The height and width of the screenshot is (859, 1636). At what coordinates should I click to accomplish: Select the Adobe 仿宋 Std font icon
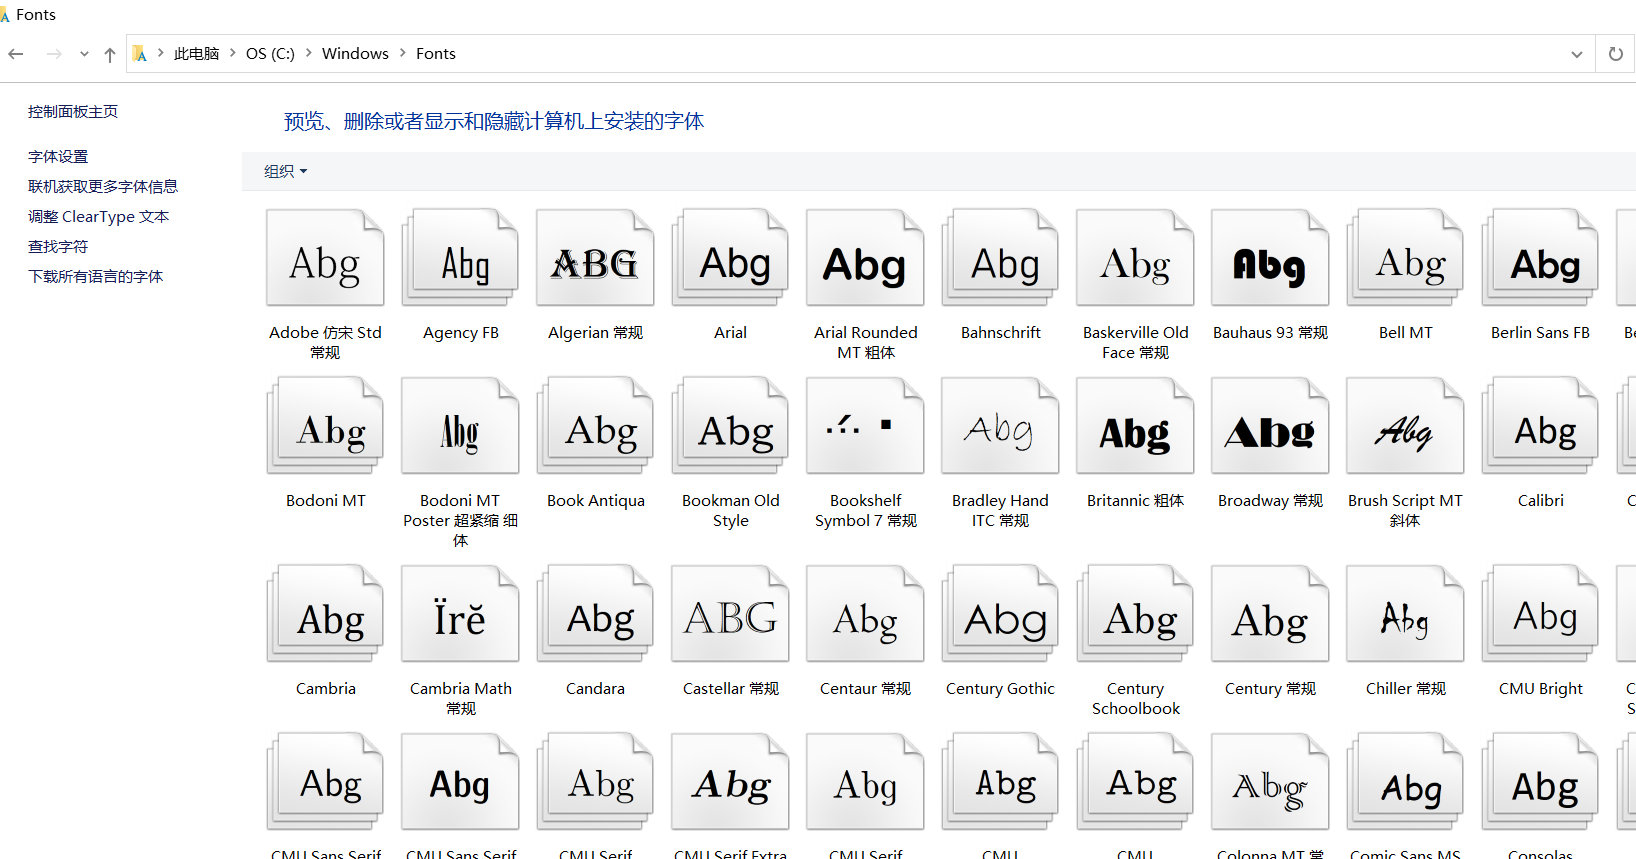click(325, 258)
